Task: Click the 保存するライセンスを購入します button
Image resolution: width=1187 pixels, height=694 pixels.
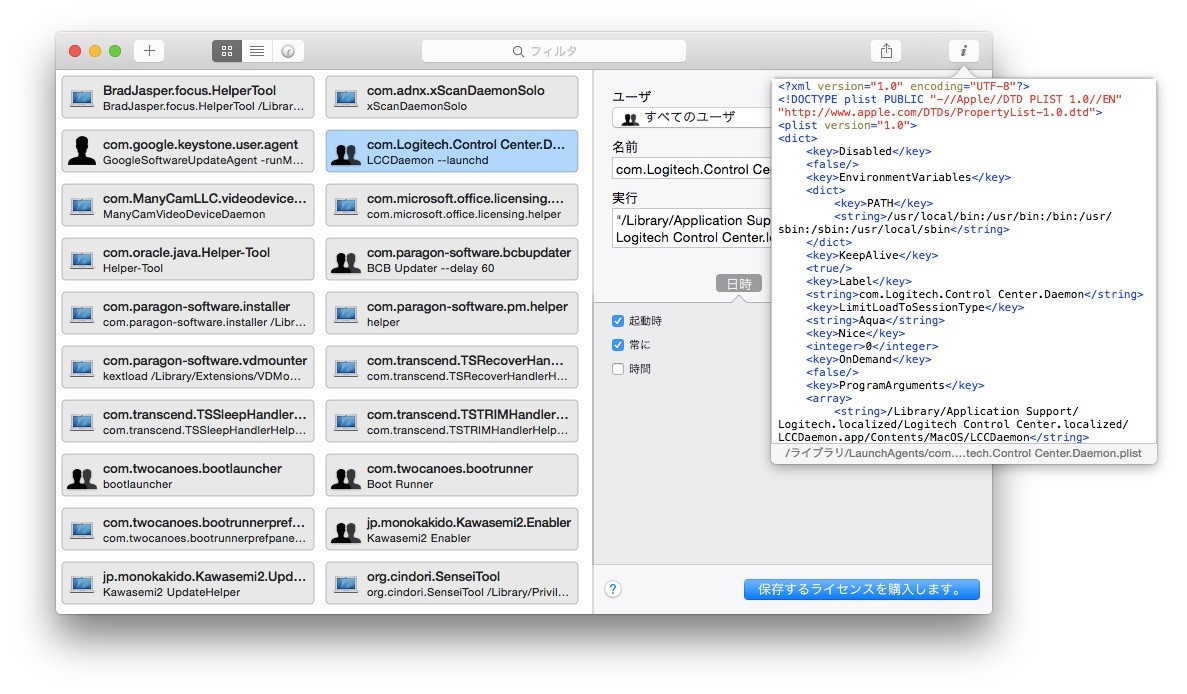Action: coord(861,589)
